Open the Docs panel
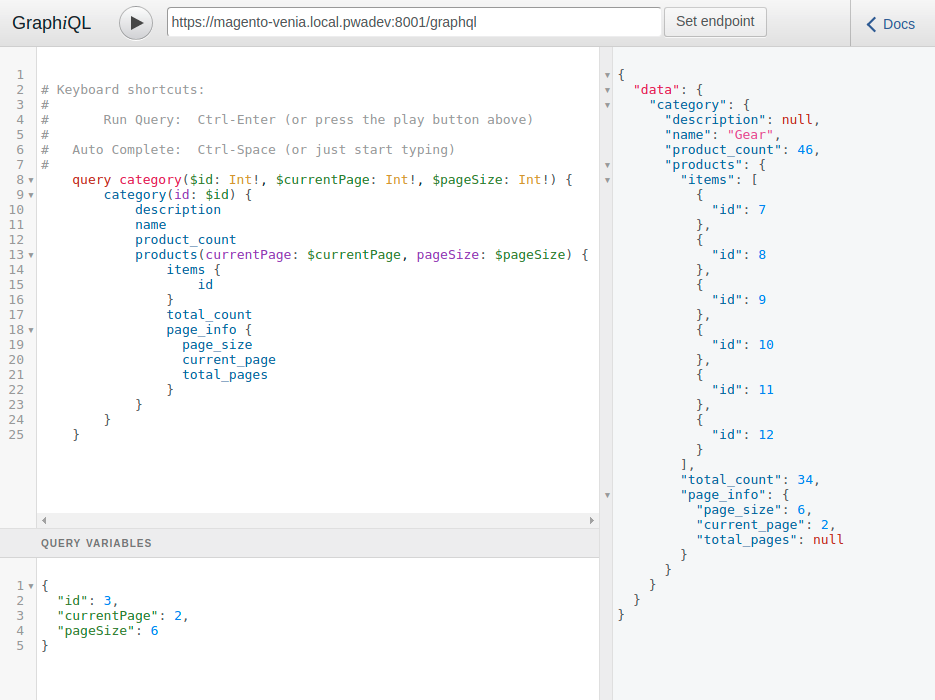The image size is (935, 700). pos(890,24)
